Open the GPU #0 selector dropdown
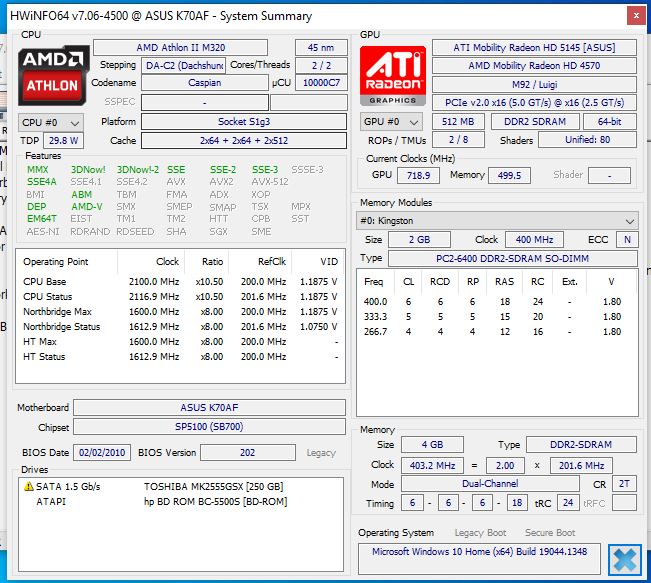 (391, 122)
